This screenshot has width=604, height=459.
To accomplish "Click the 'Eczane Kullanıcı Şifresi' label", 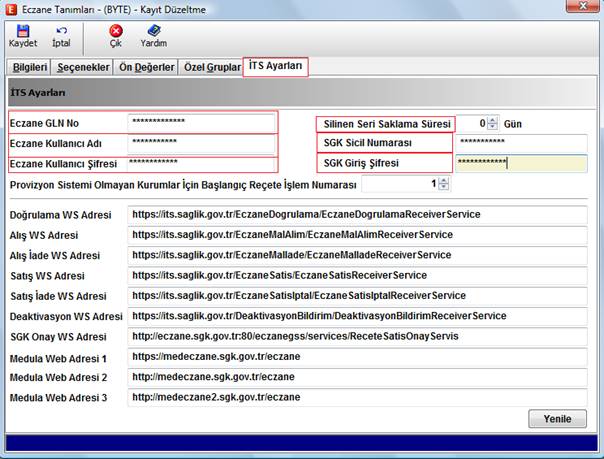I will (x=63, y=164).
